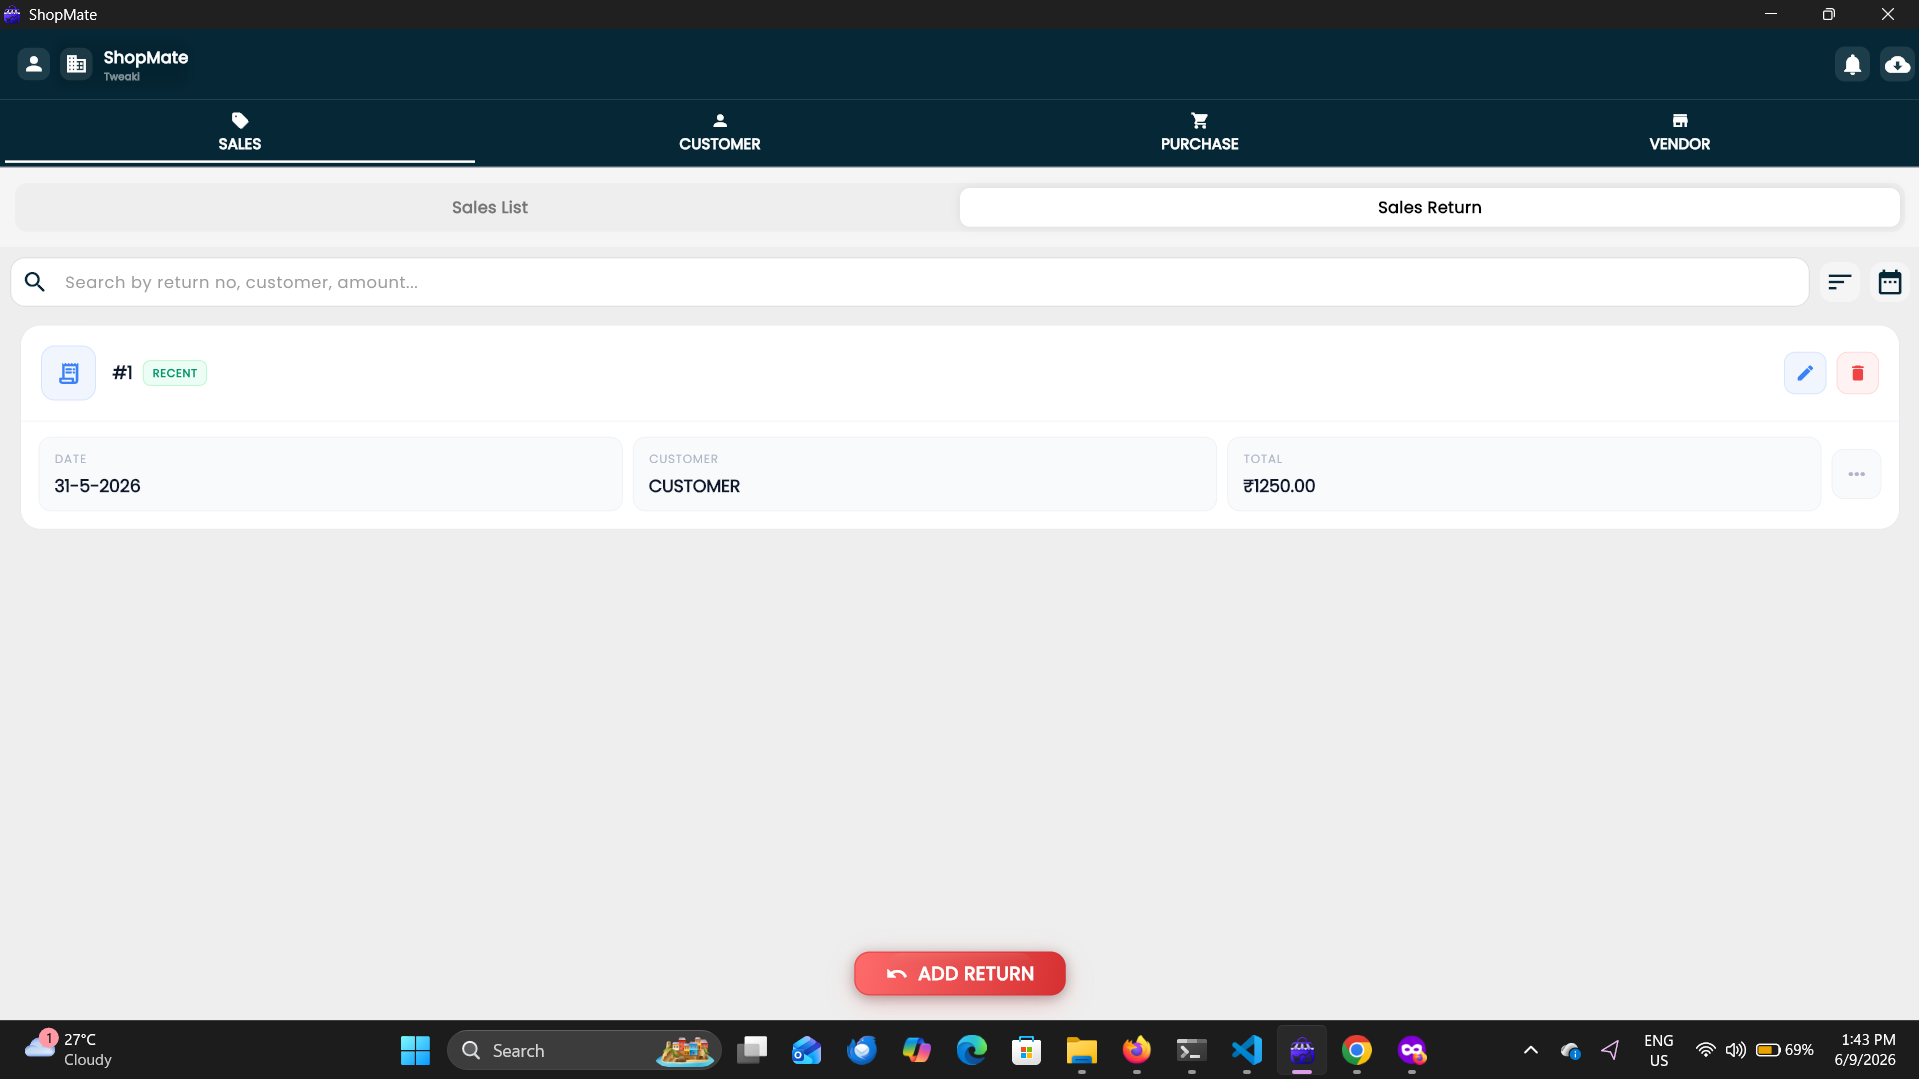Open the user profile icon
Screen dimensions: 1919x1079
tap(33, 64)
